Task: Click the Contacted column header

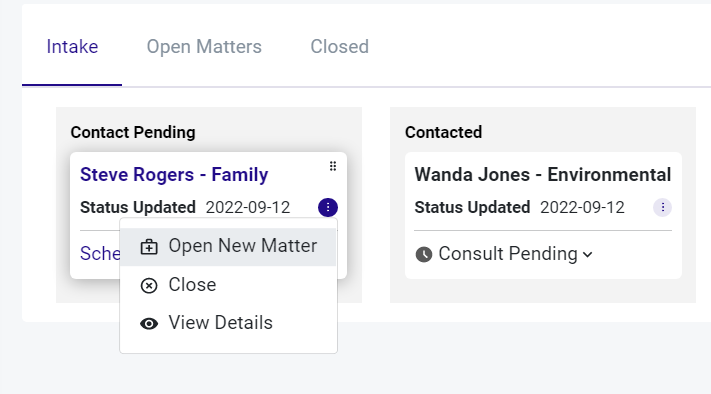Action: point(443,132)
